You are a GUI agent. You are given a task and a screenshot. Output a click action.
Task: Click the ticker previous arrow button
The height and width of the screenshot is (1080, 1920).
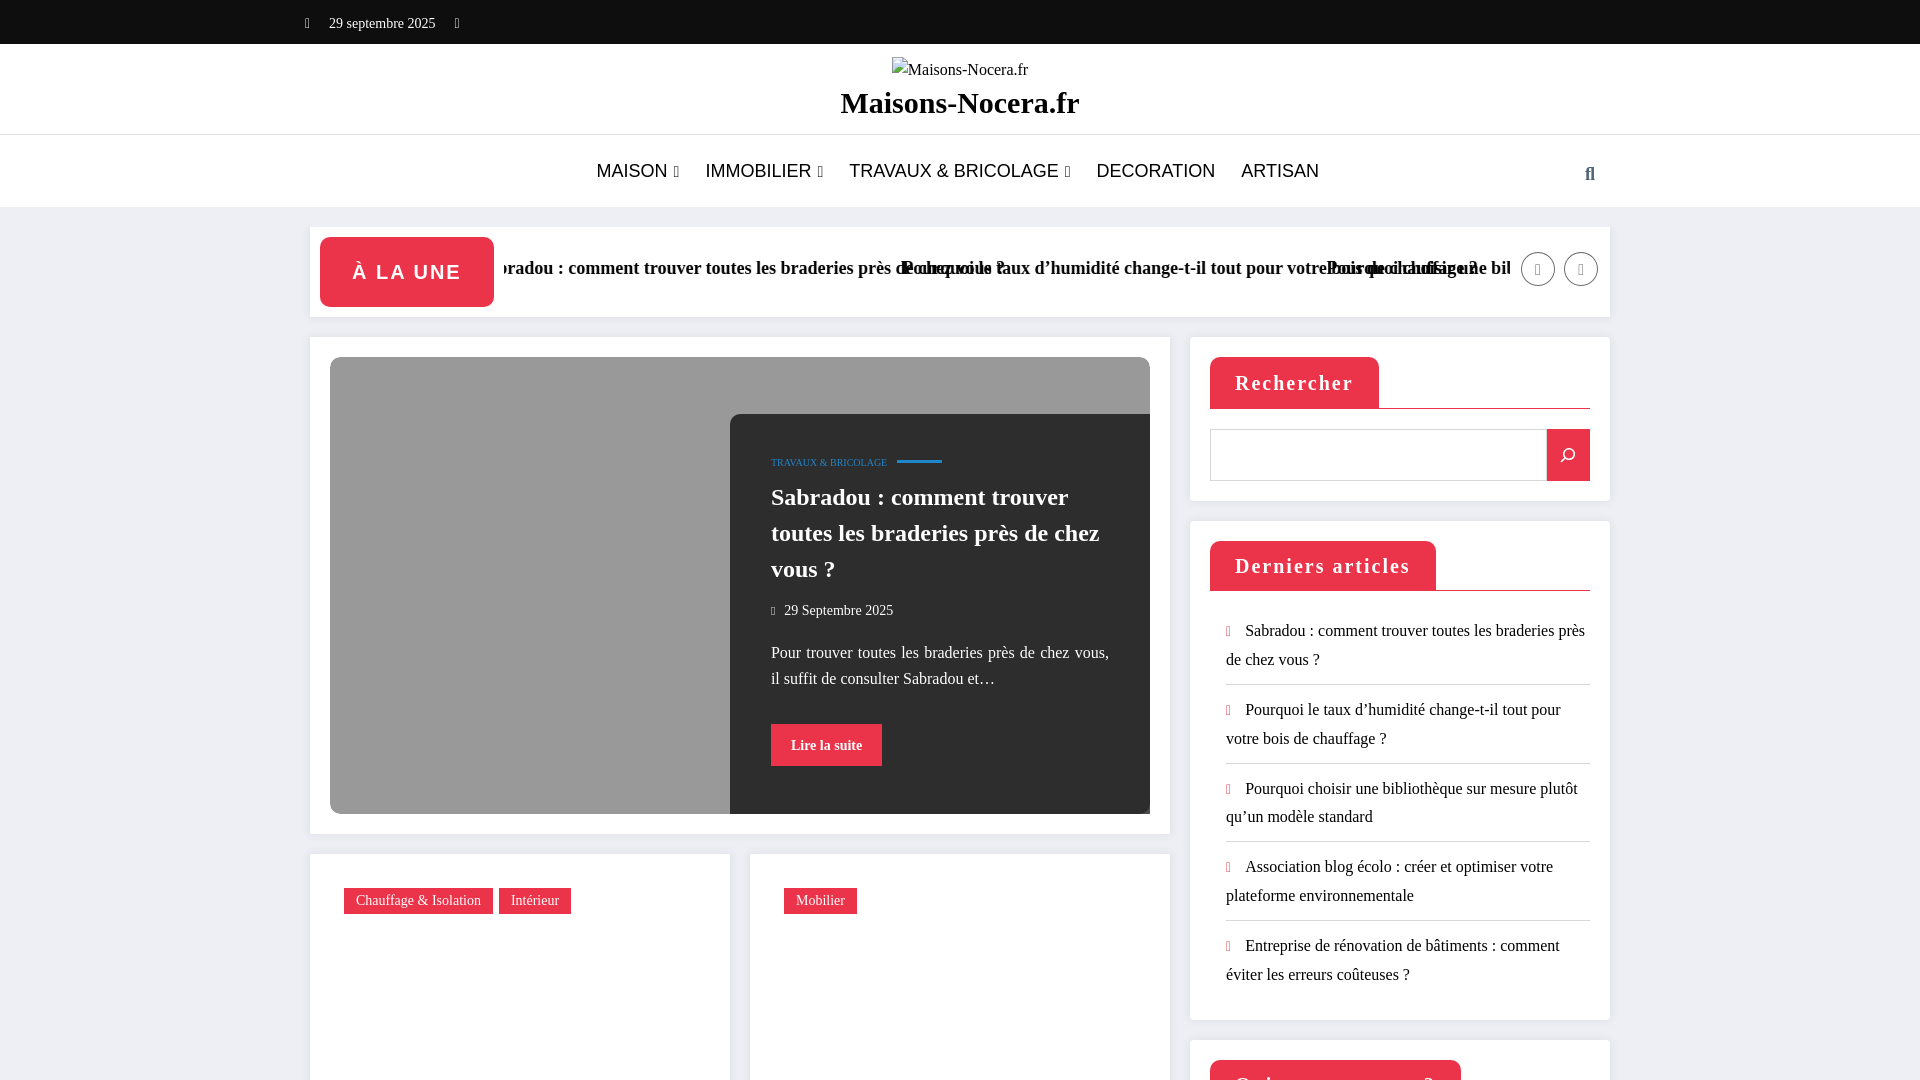click(x=1537, y=269)
